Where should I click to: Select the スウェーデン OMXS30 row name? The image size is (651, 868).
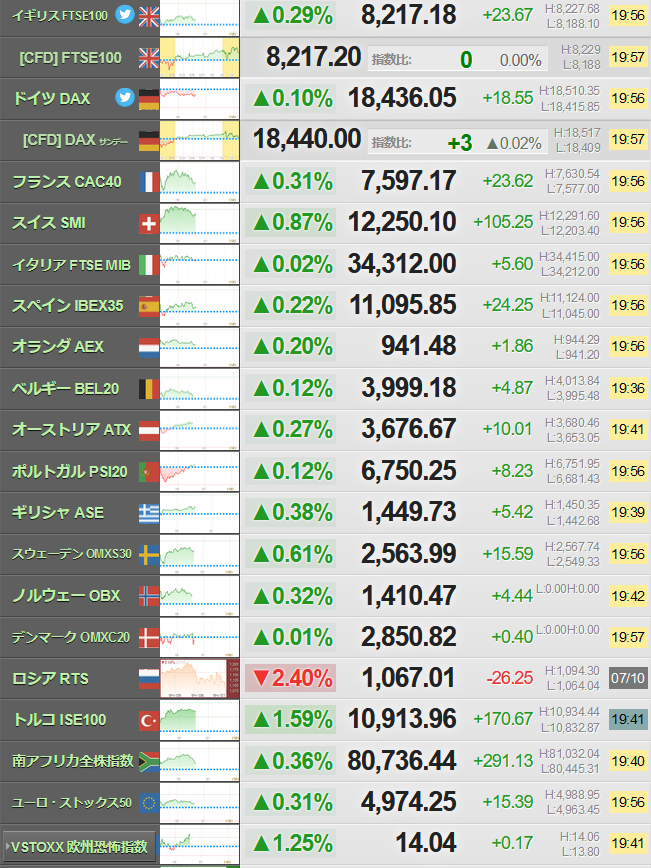72,554
